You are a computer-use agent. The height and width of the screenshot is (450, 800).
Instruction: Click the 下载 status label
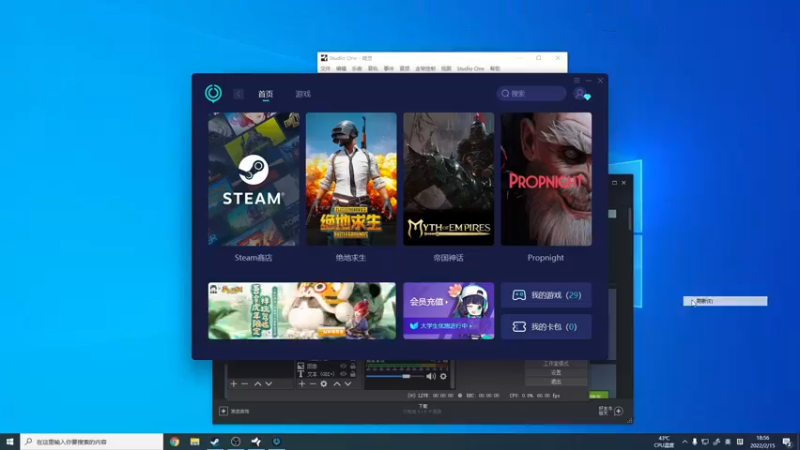pos(423,406)
